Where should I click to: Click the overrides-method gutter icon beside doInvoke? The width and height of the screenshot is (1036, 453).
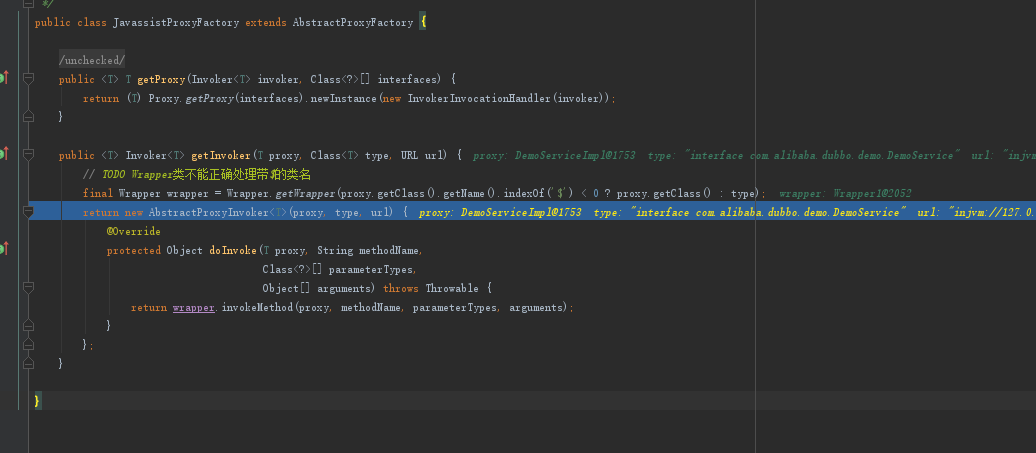click(3, 249)
